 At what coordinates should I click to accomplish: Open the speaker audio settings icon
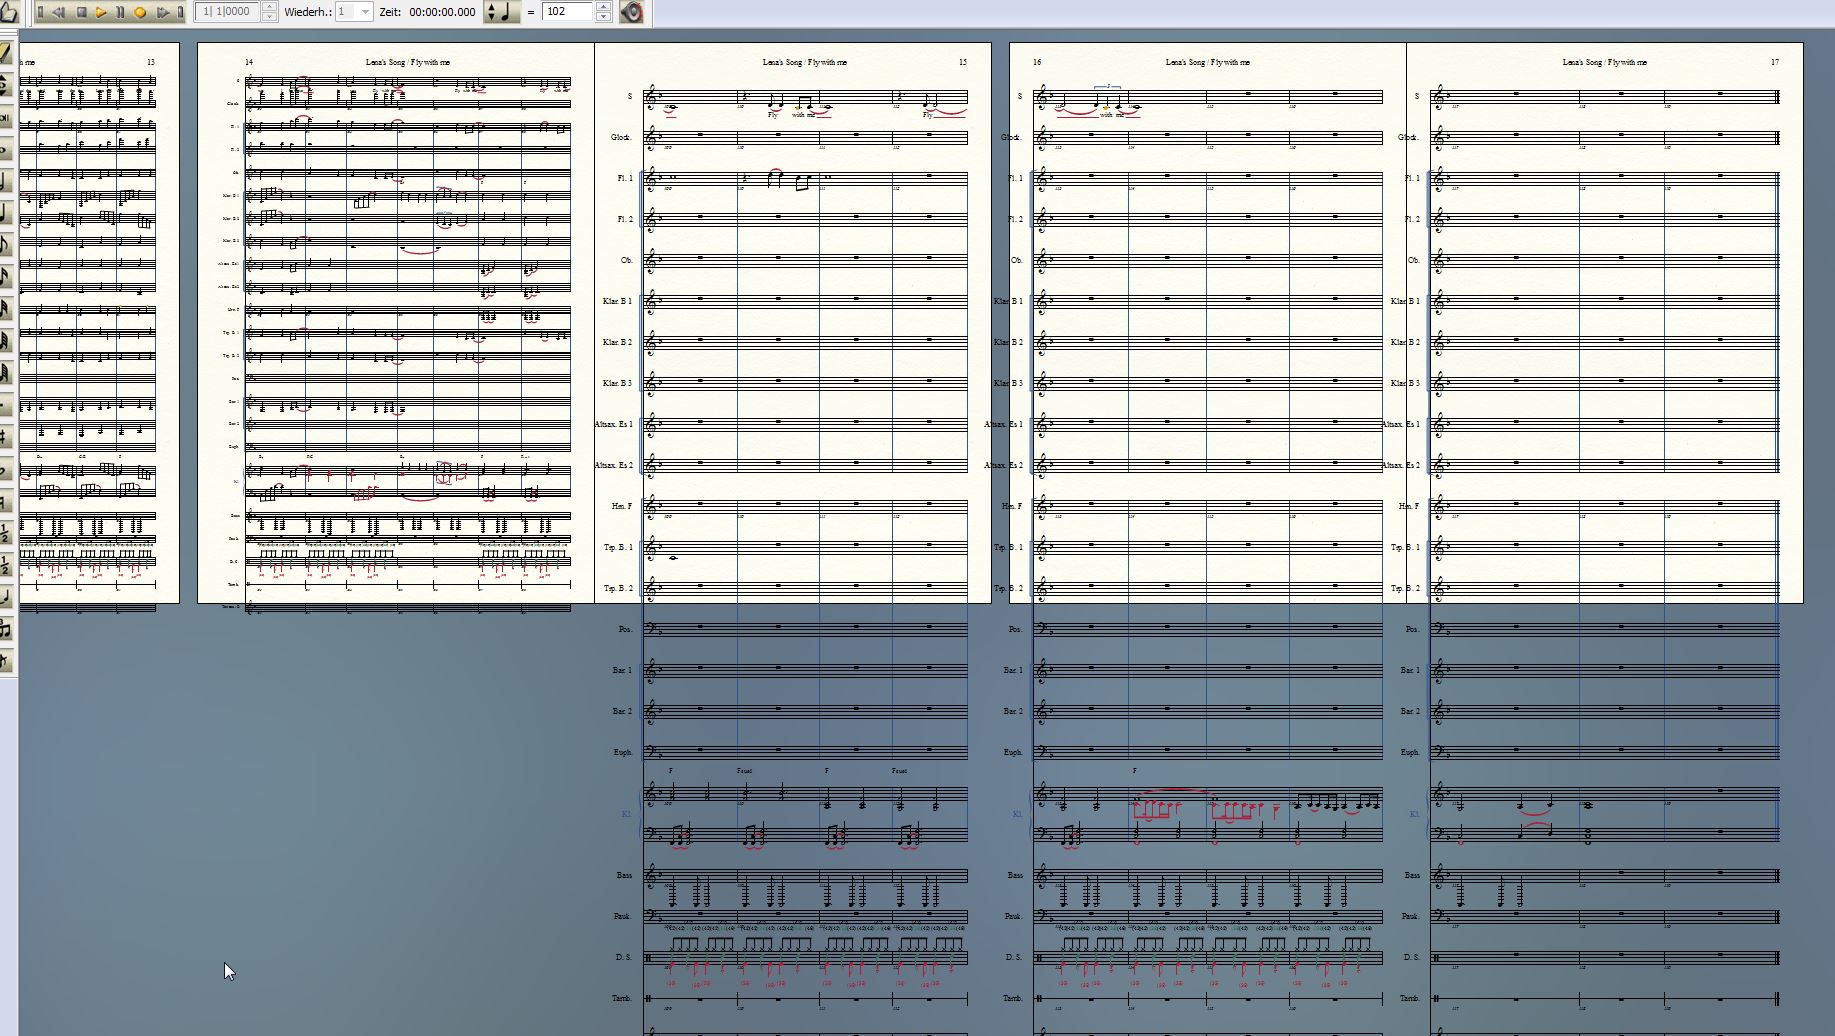(632, 12)
